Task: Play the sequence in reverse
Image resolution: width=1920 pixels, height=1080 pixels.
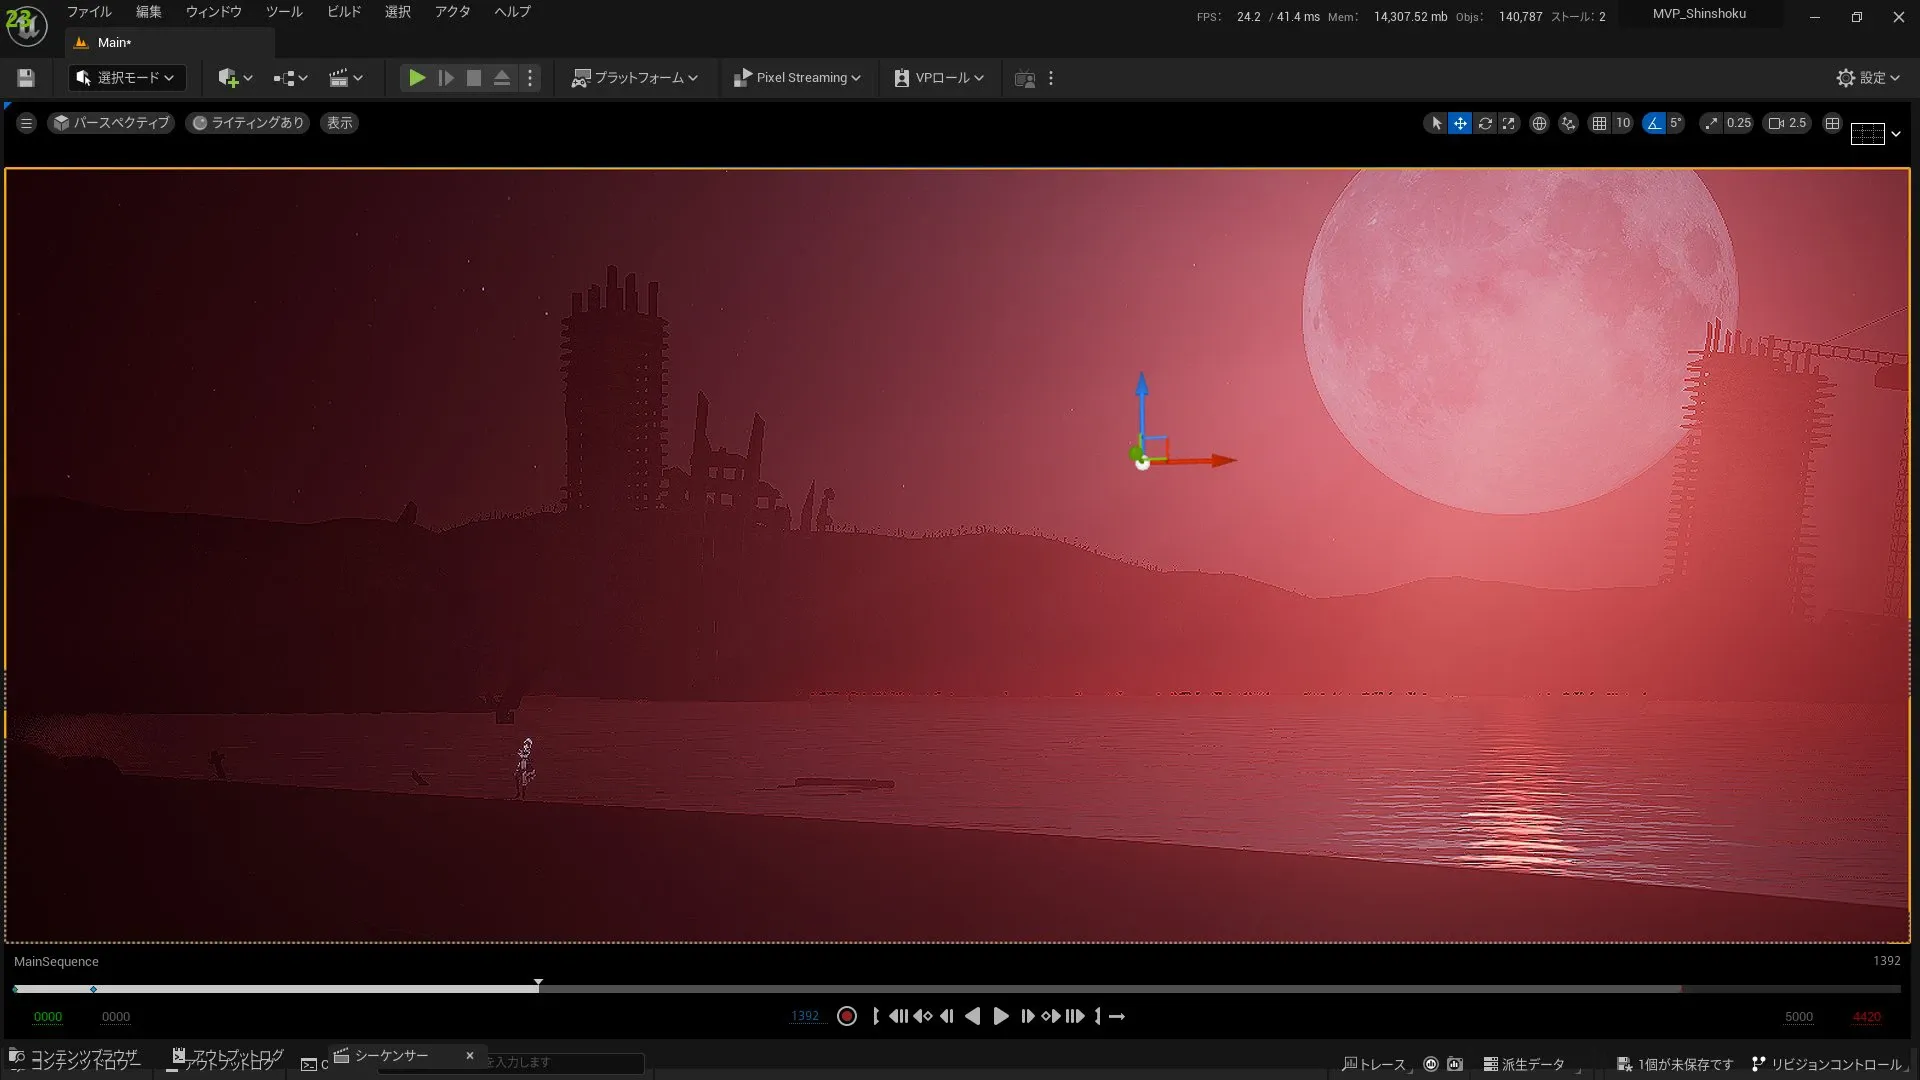Action: click(x=973, y=1016)
